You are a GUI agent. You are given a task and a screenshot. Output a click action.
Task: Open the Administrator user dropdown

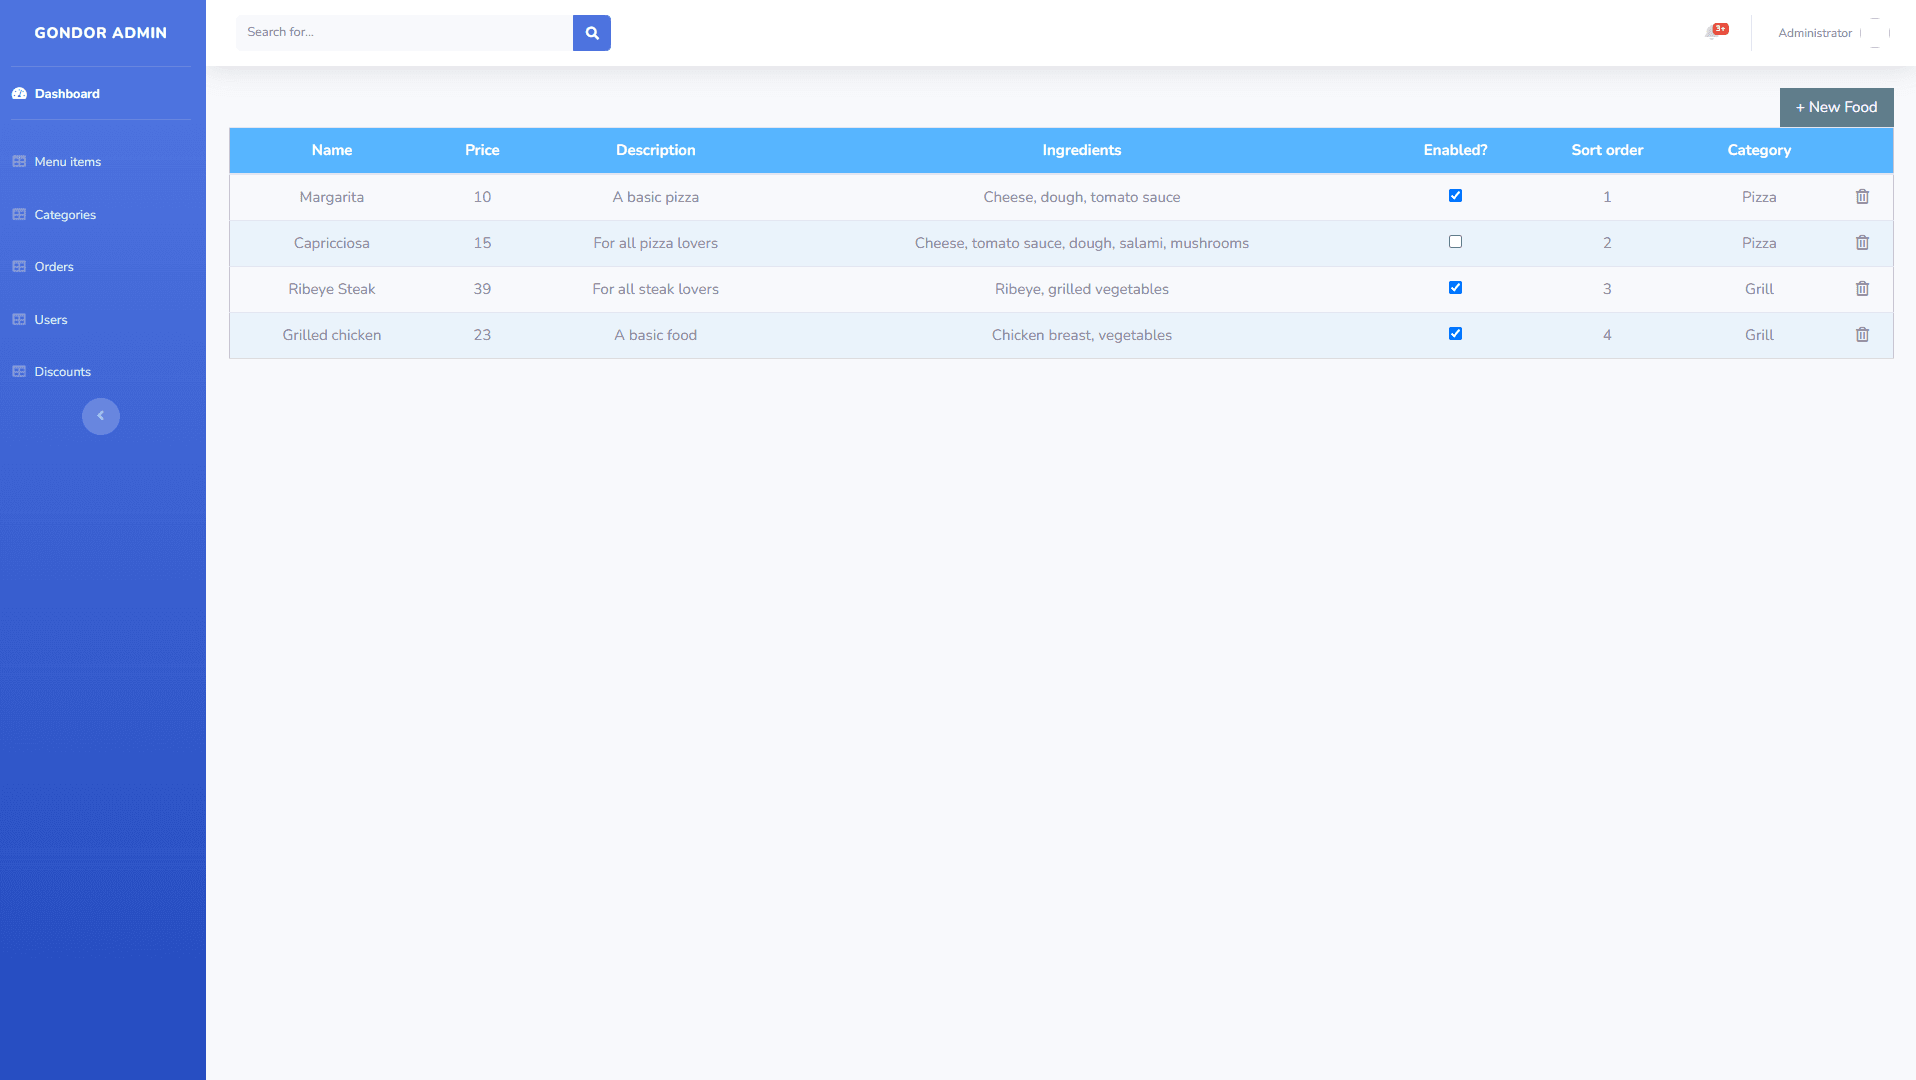[x=1814, y=33]
